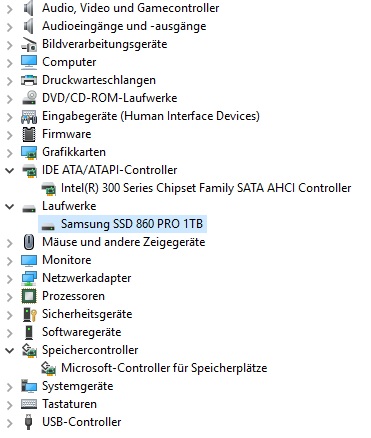Expand the Firmware category arrow
This screenshot has height=438, width=371.
[10, 134]
